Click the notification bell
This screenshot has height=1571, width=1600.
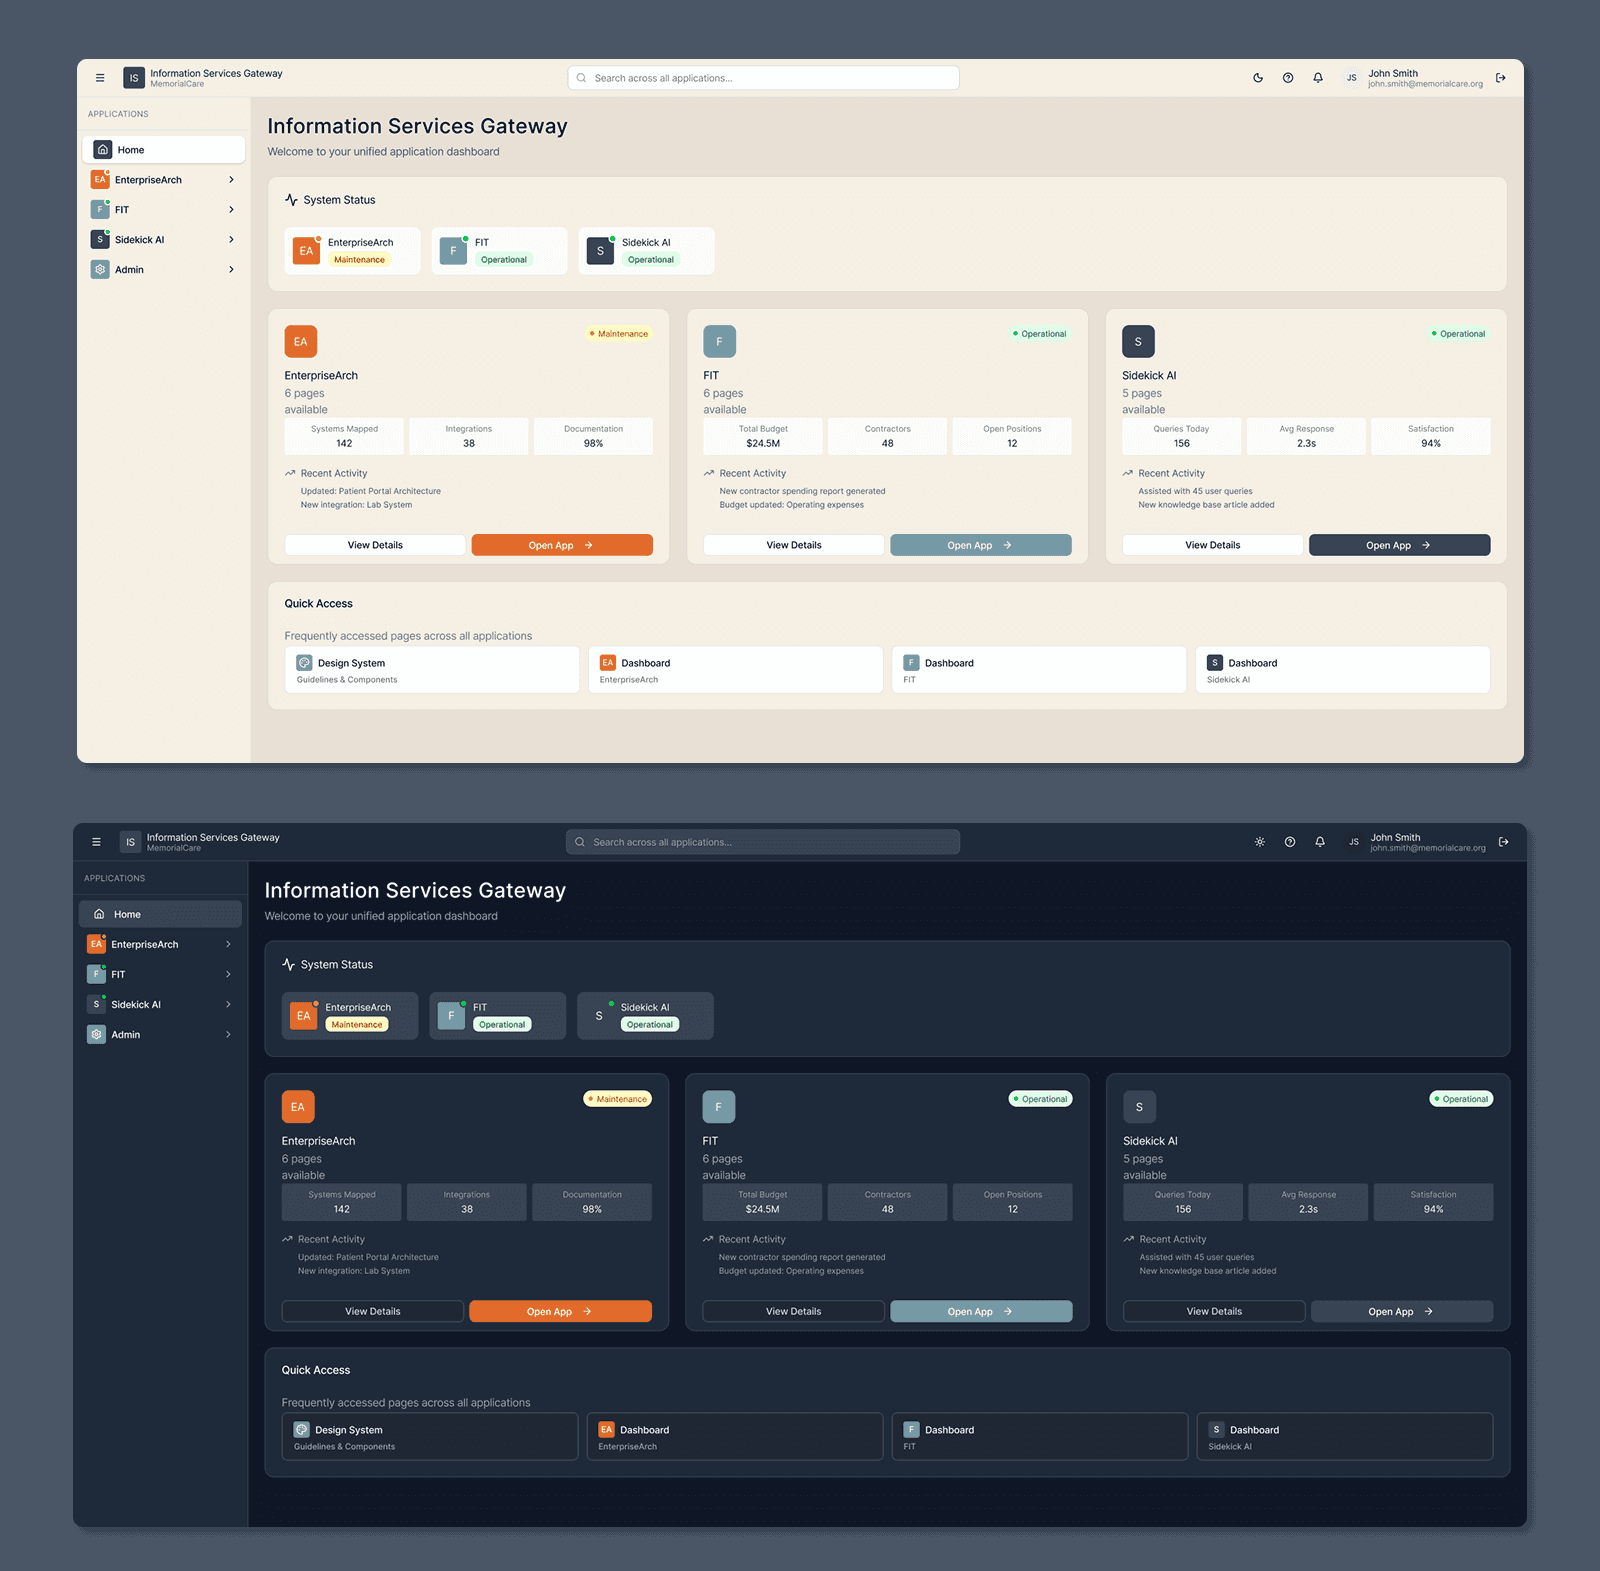pos(1317,77)
